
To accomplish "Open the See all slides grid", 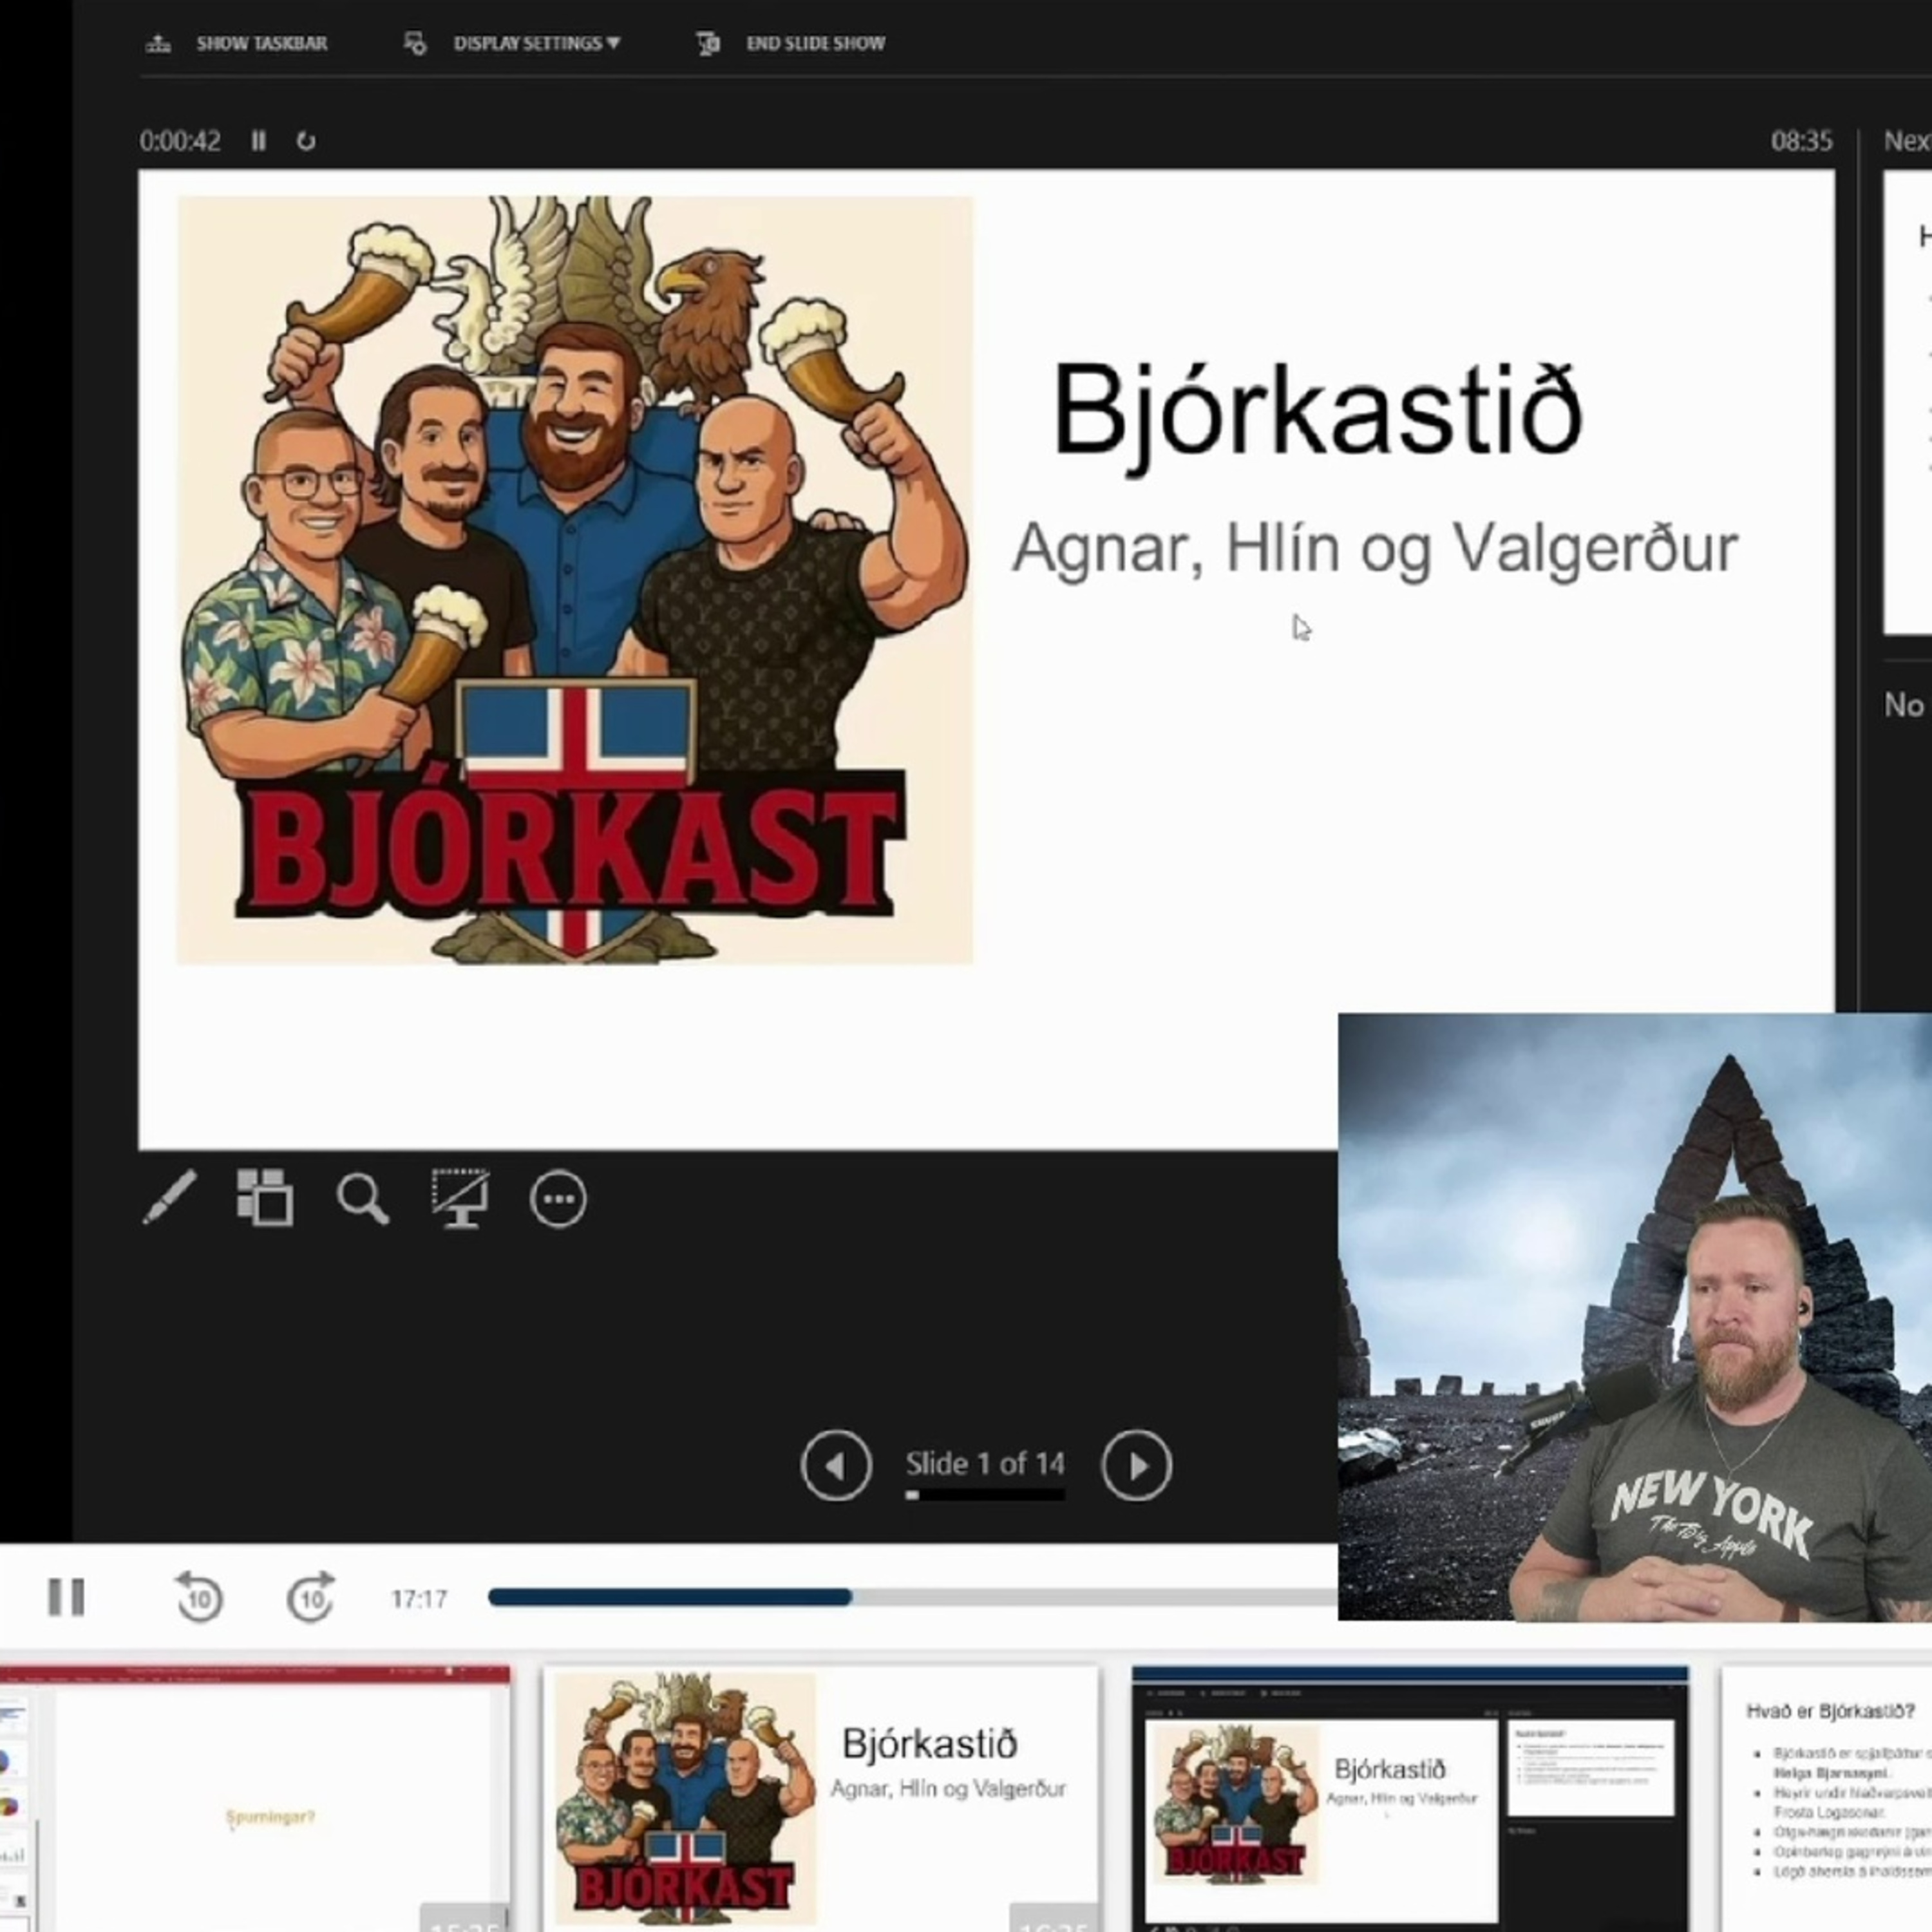I will click(x=265, y=1197).
